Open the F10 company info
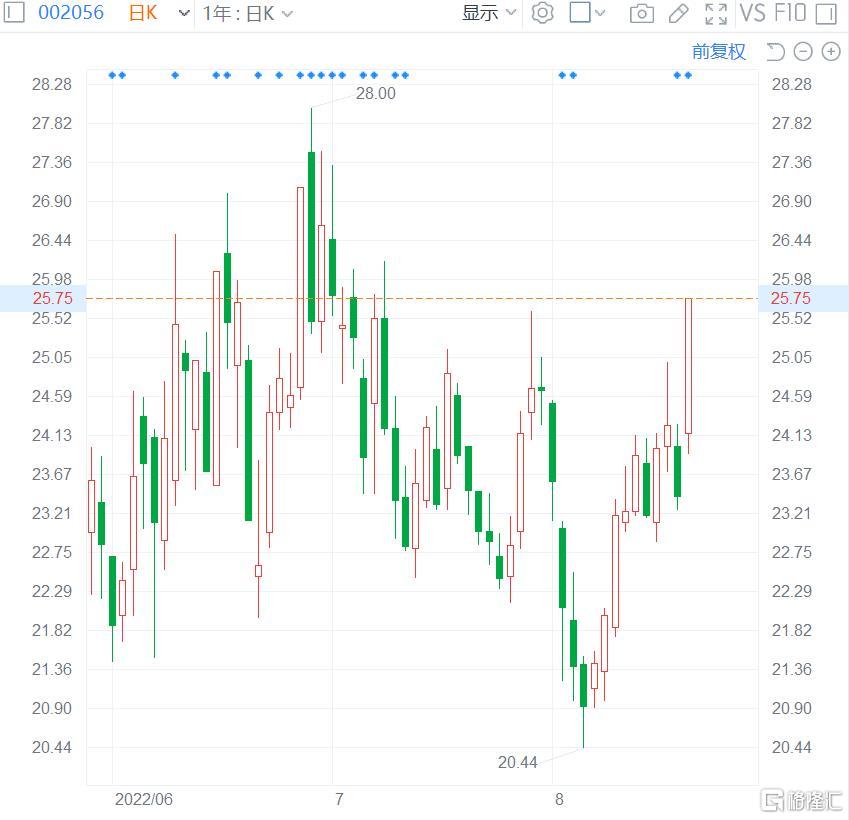Viewport: 849px width, 820px height. click(789, 12)
